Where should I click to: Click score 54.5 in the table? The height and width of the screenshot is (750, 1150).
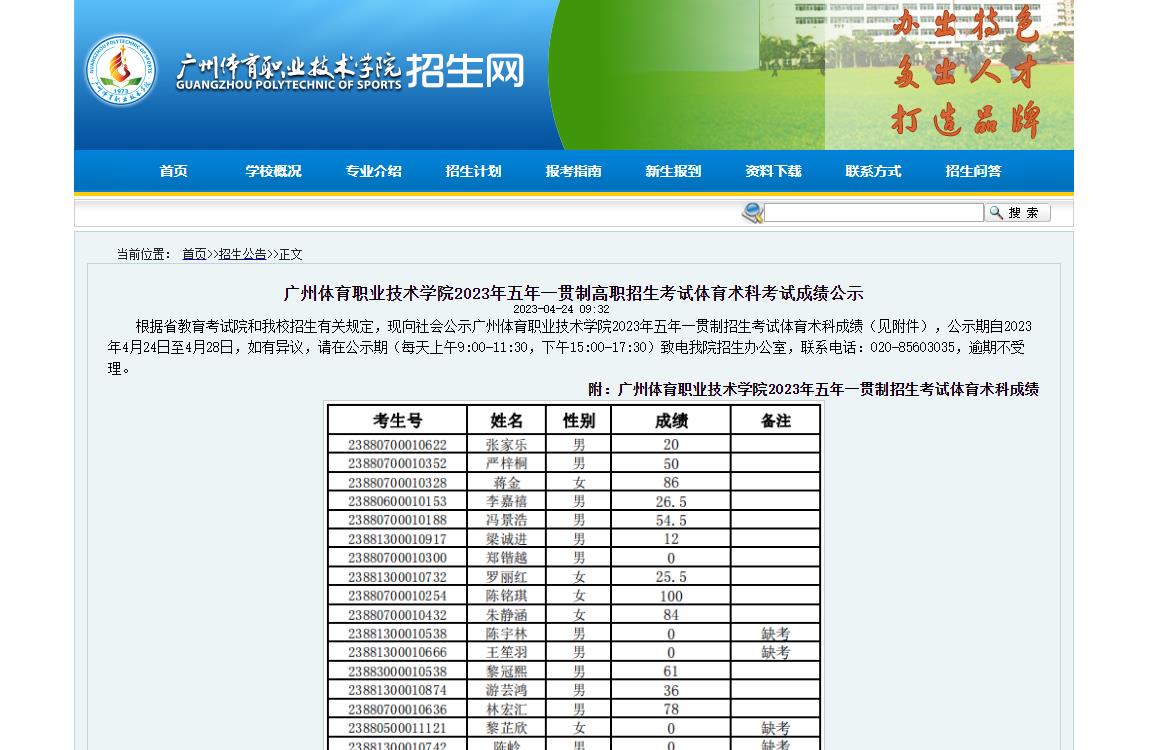tap(671, 520)
